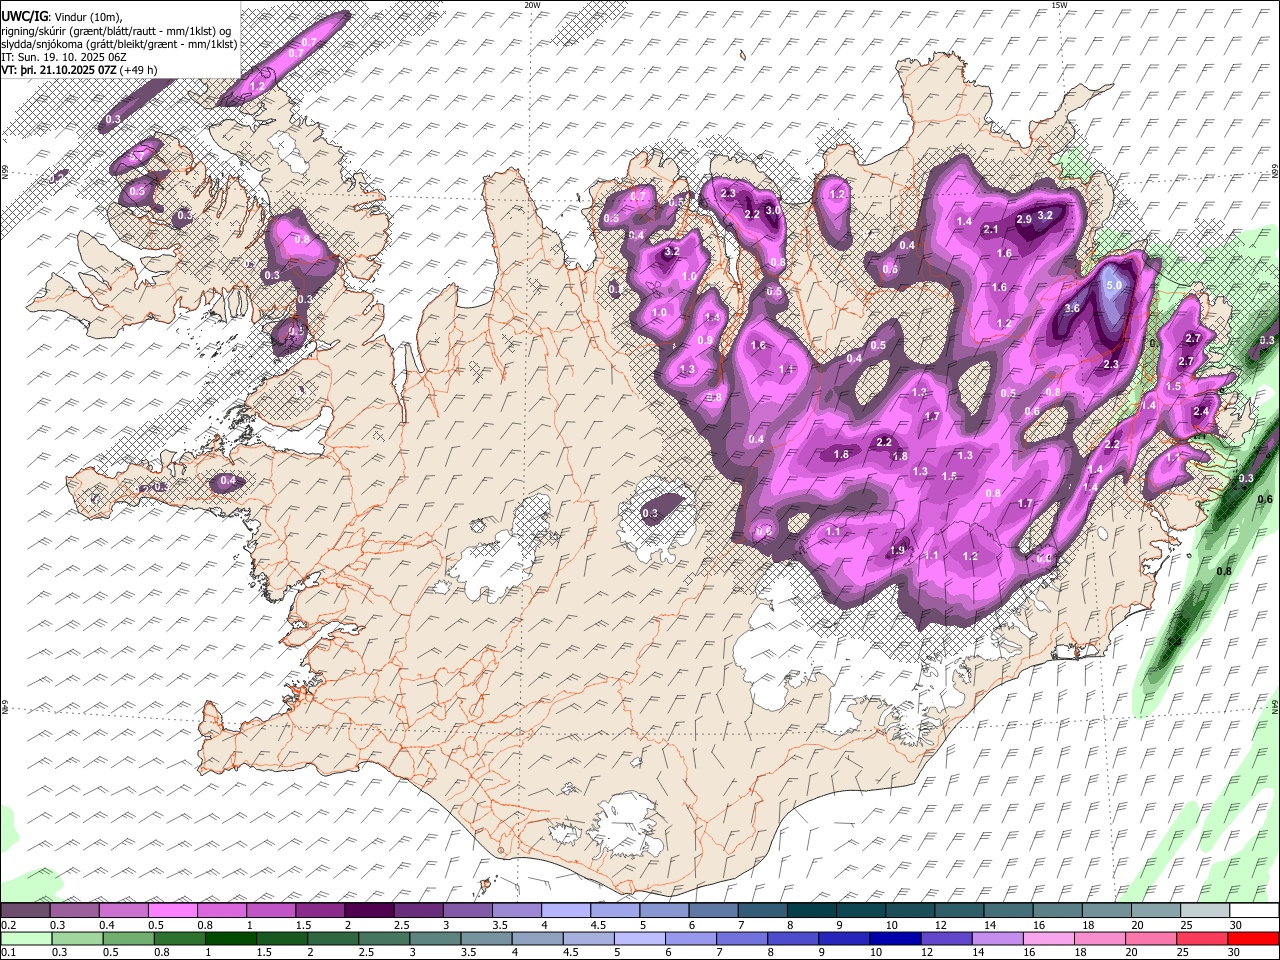Click the 30 label in the lower legend
The height and width of the screenshot is (960, 1280).
[x=1236, y=953]
